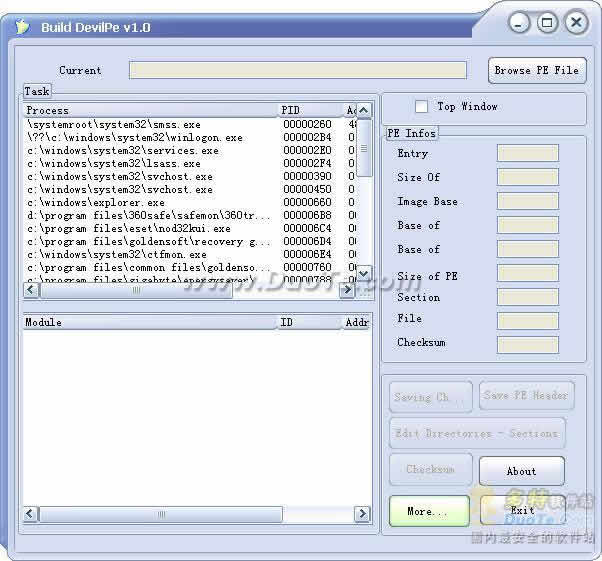The image size is (602, 561).
Task: Click the Entry value field
Action: (528, 153)
